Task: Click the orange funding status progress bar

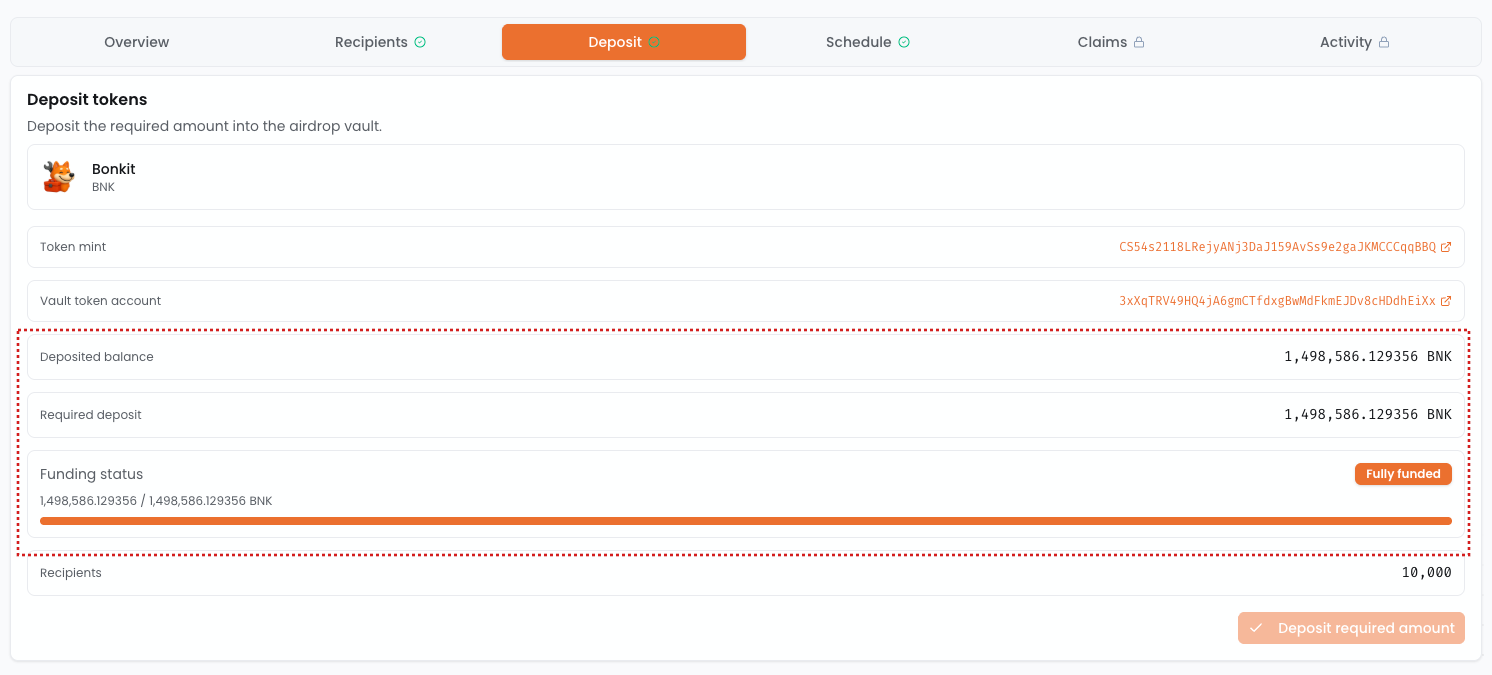Action: (x=745, y=521)
